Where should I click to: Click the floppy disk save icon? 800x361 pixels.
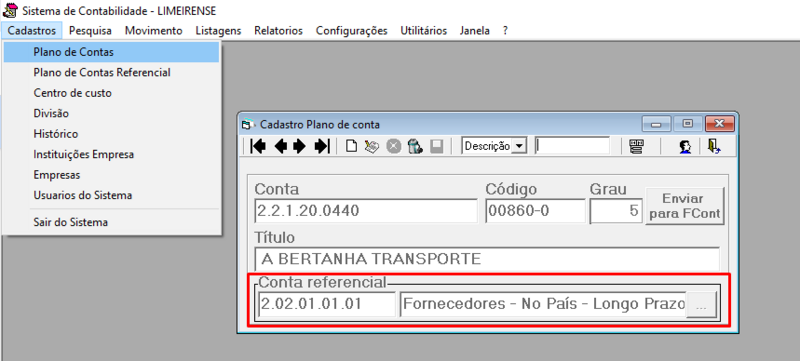436,147
